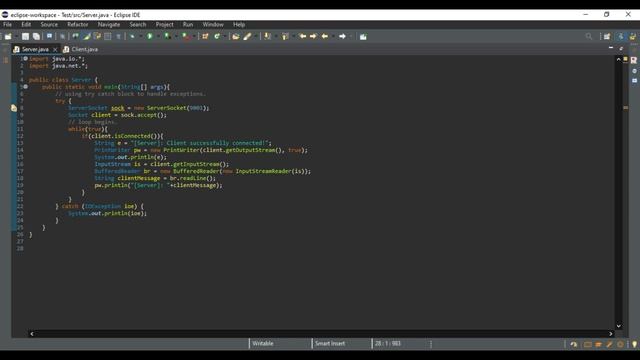Open the Task List side icon
The width and height of the screenshot is (640, 360).
pos(634,60)
